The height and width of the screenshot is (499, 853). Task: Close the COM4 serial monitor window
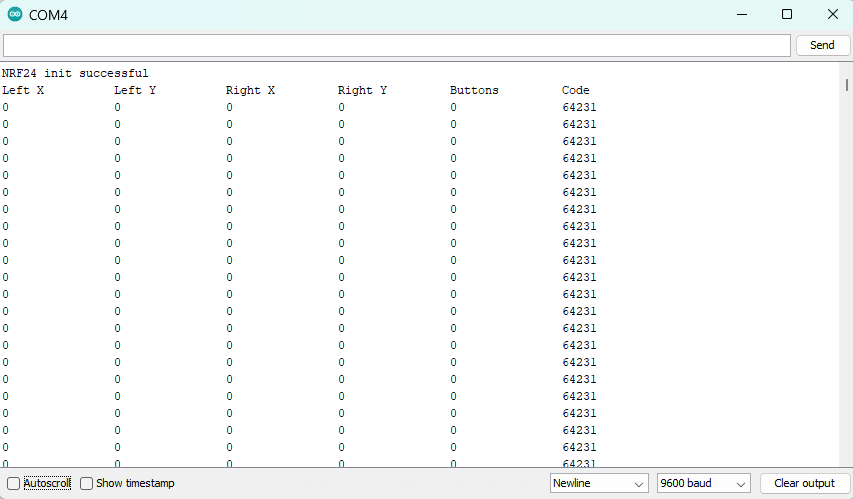click(832, 15)
